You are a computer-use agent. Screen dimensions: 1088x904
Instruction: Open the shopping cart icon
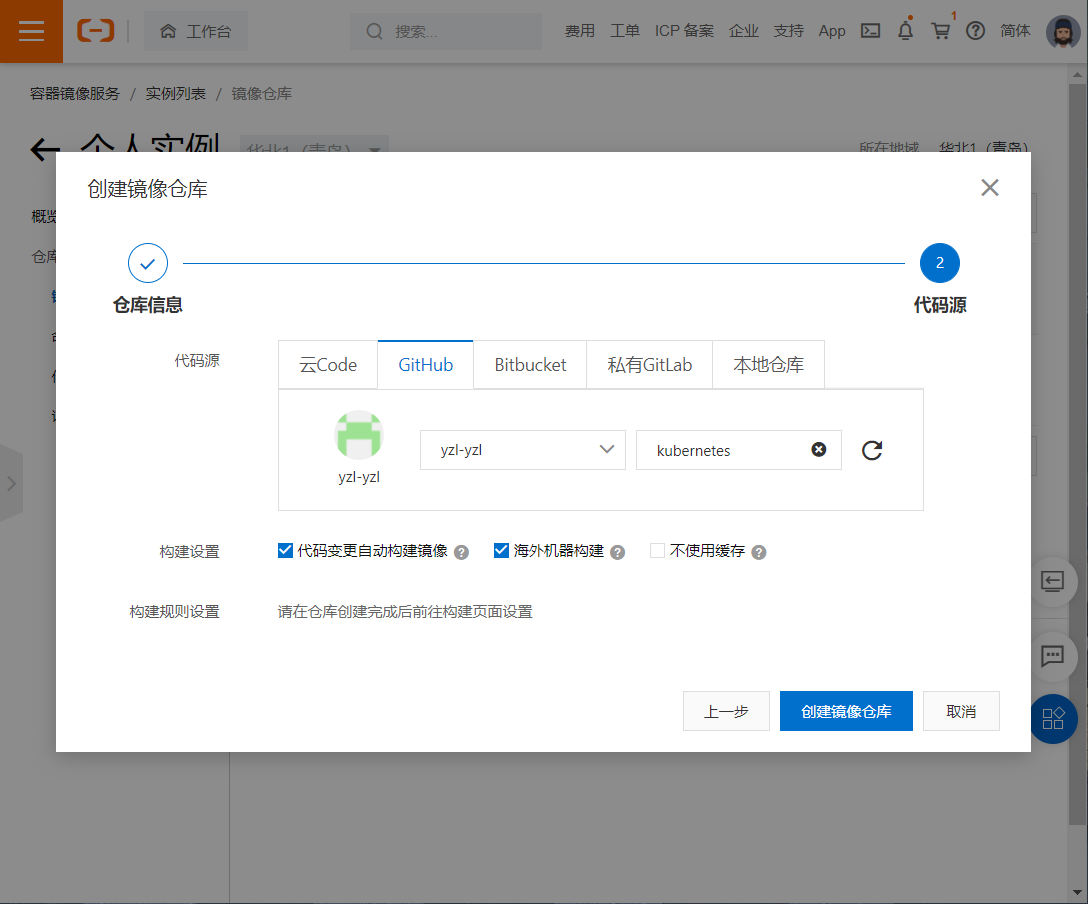940,31
